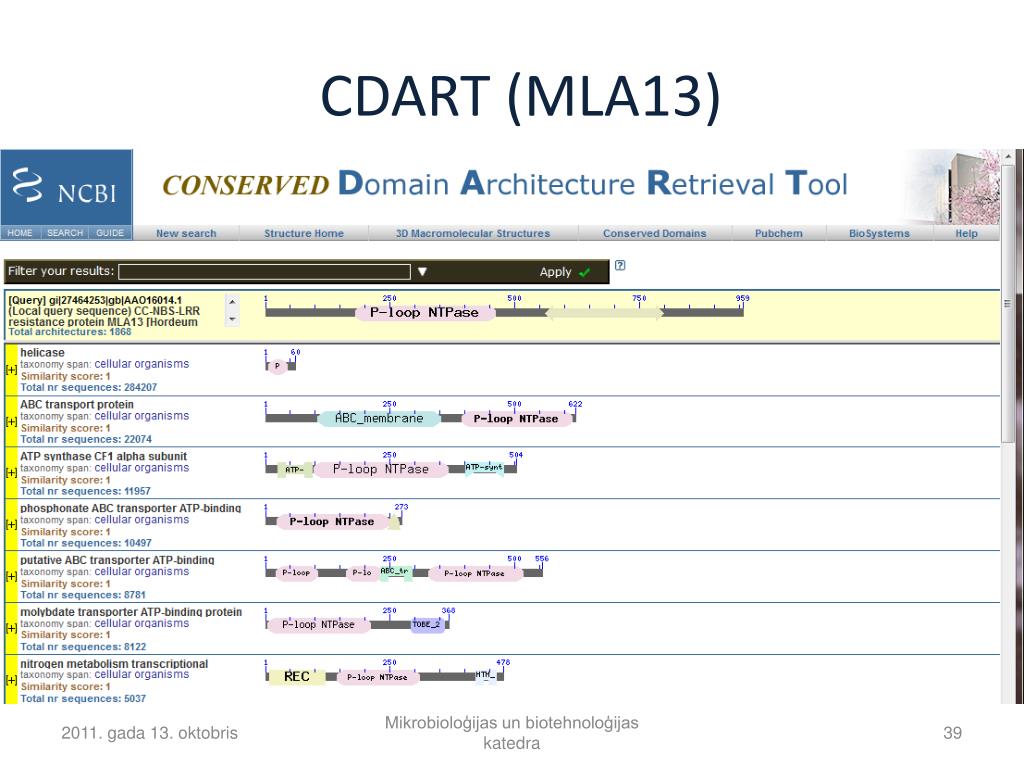This screenshot has height=768, width=1024.
Task: Expand the putative ABC transporter row
Action: point(11,577)
